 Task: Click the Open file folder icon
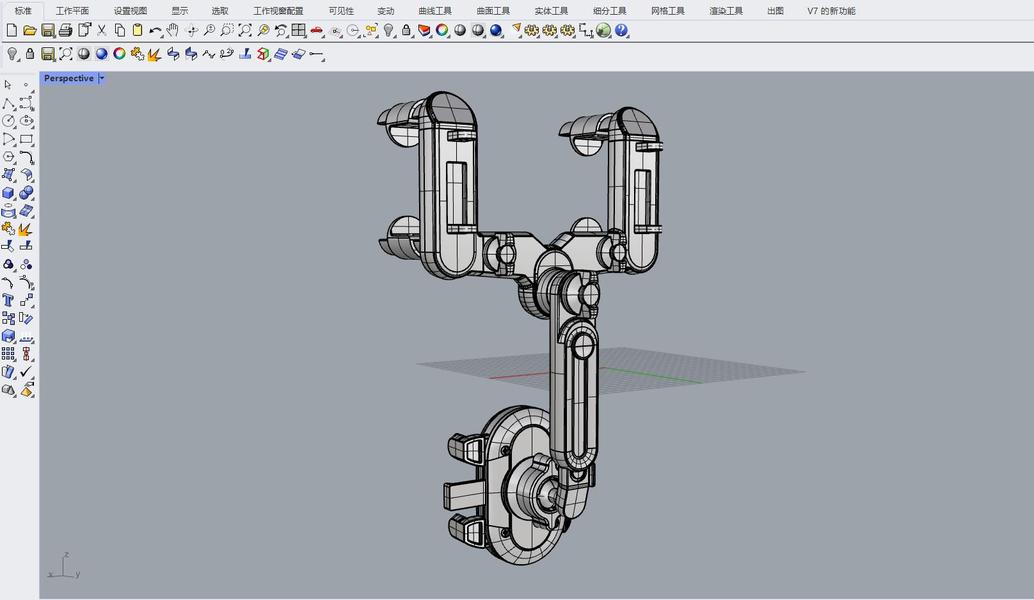(30, 30)
